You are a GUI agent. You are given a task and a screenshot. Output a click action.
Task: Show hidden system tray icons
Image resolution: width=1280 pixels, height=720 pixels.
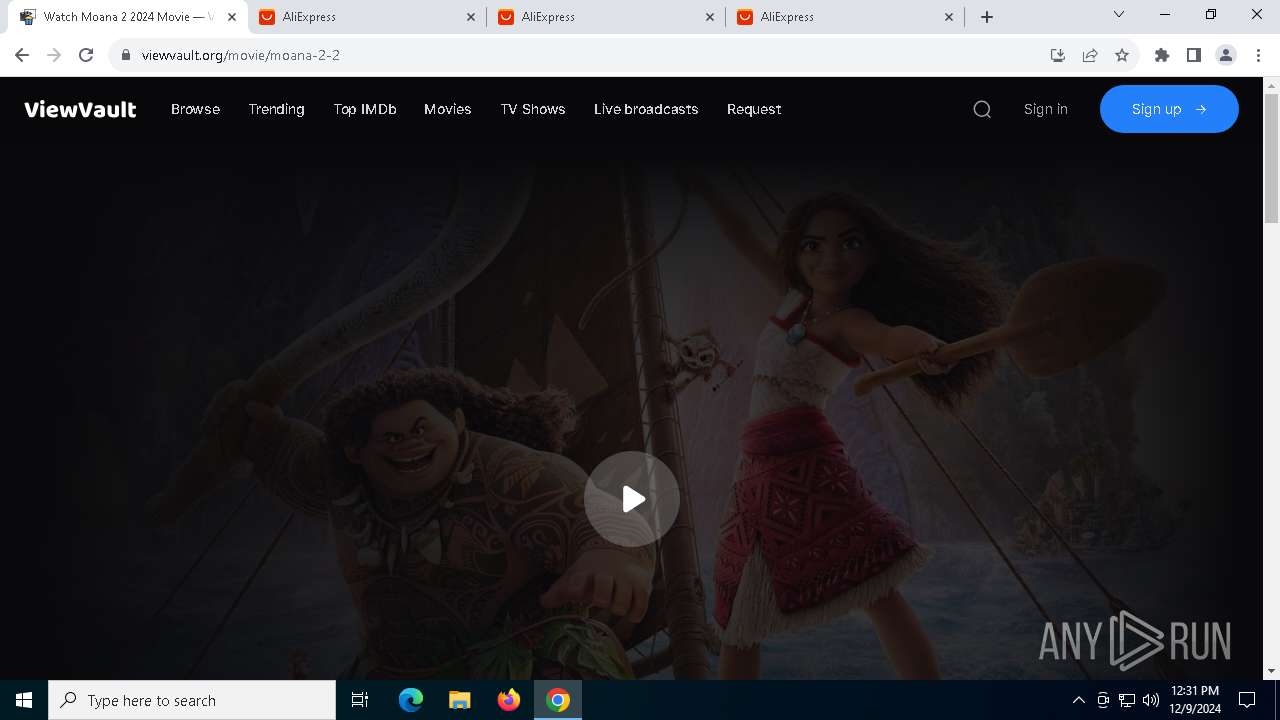pyautogui.click(x=1078, y=700)
